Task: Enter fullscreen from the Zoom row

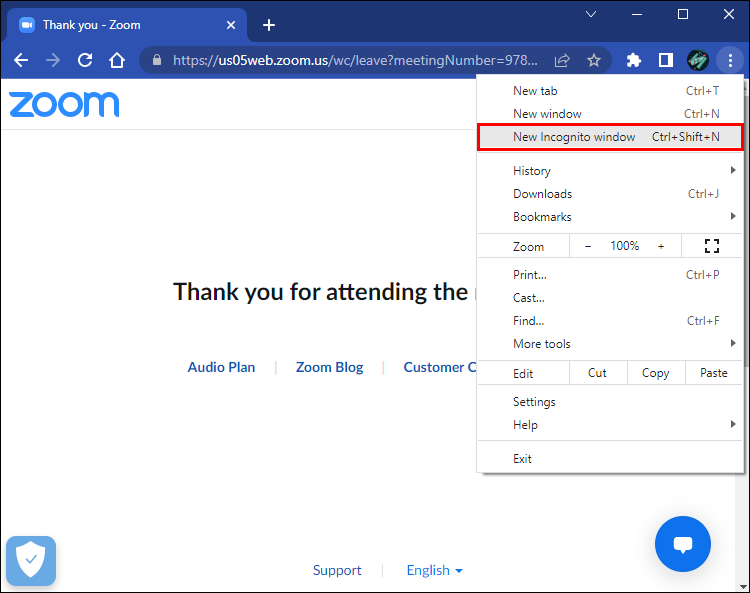Action: (x=712, y=246)
